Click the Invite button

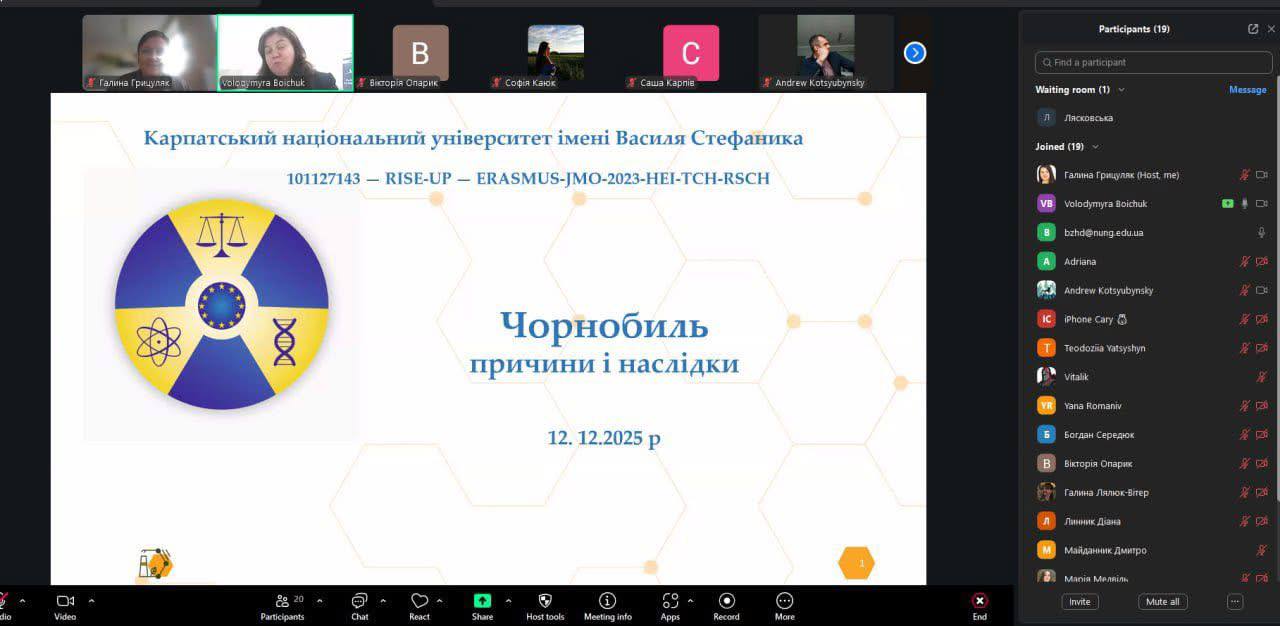[x=1079, y=602]
